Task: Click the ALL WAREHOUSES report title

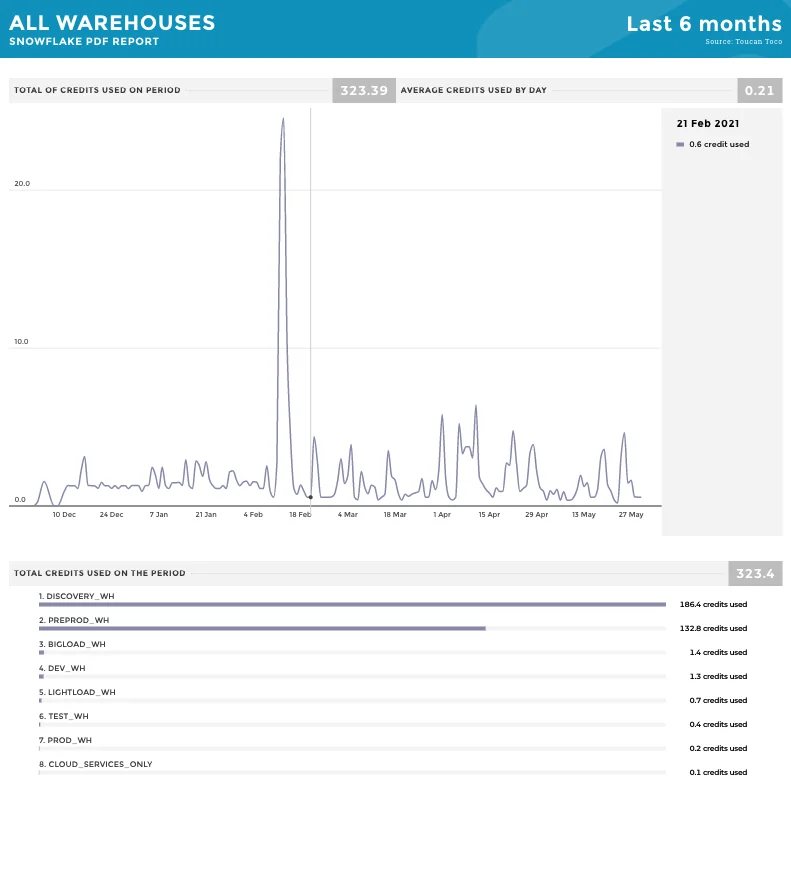Action: click(112, 22)
